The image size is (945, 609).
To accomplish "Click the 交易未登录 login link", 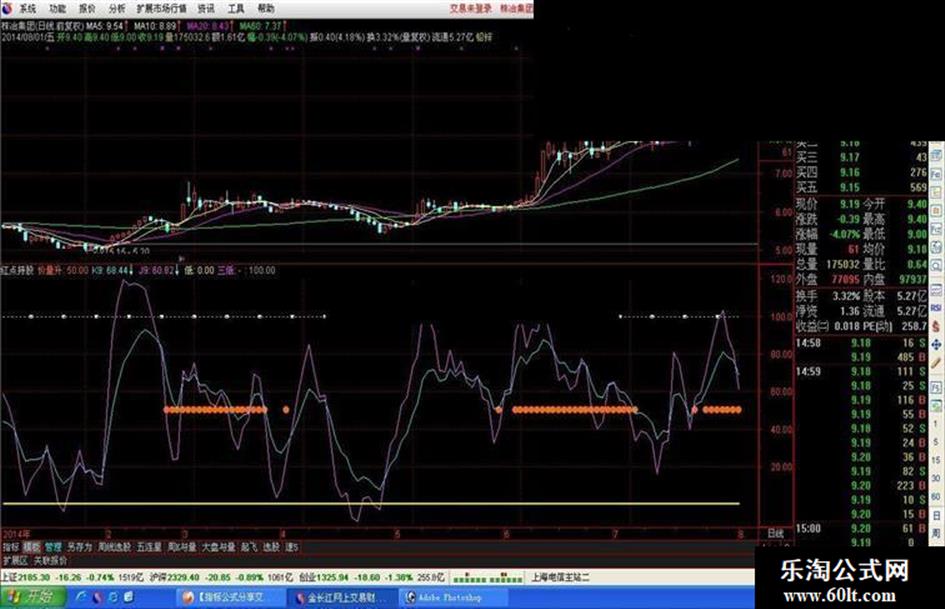I will [x=471, y=8].
